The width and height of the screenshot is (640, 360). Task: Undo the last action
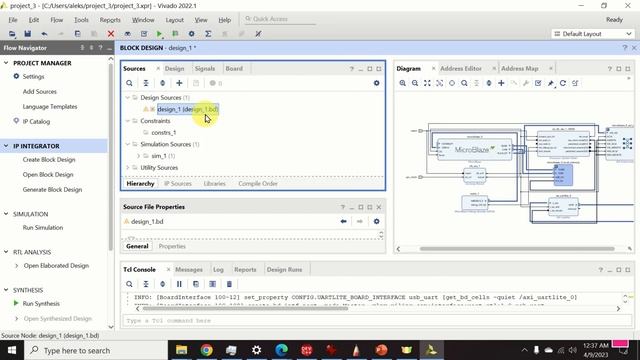click(x=44, y=34)
